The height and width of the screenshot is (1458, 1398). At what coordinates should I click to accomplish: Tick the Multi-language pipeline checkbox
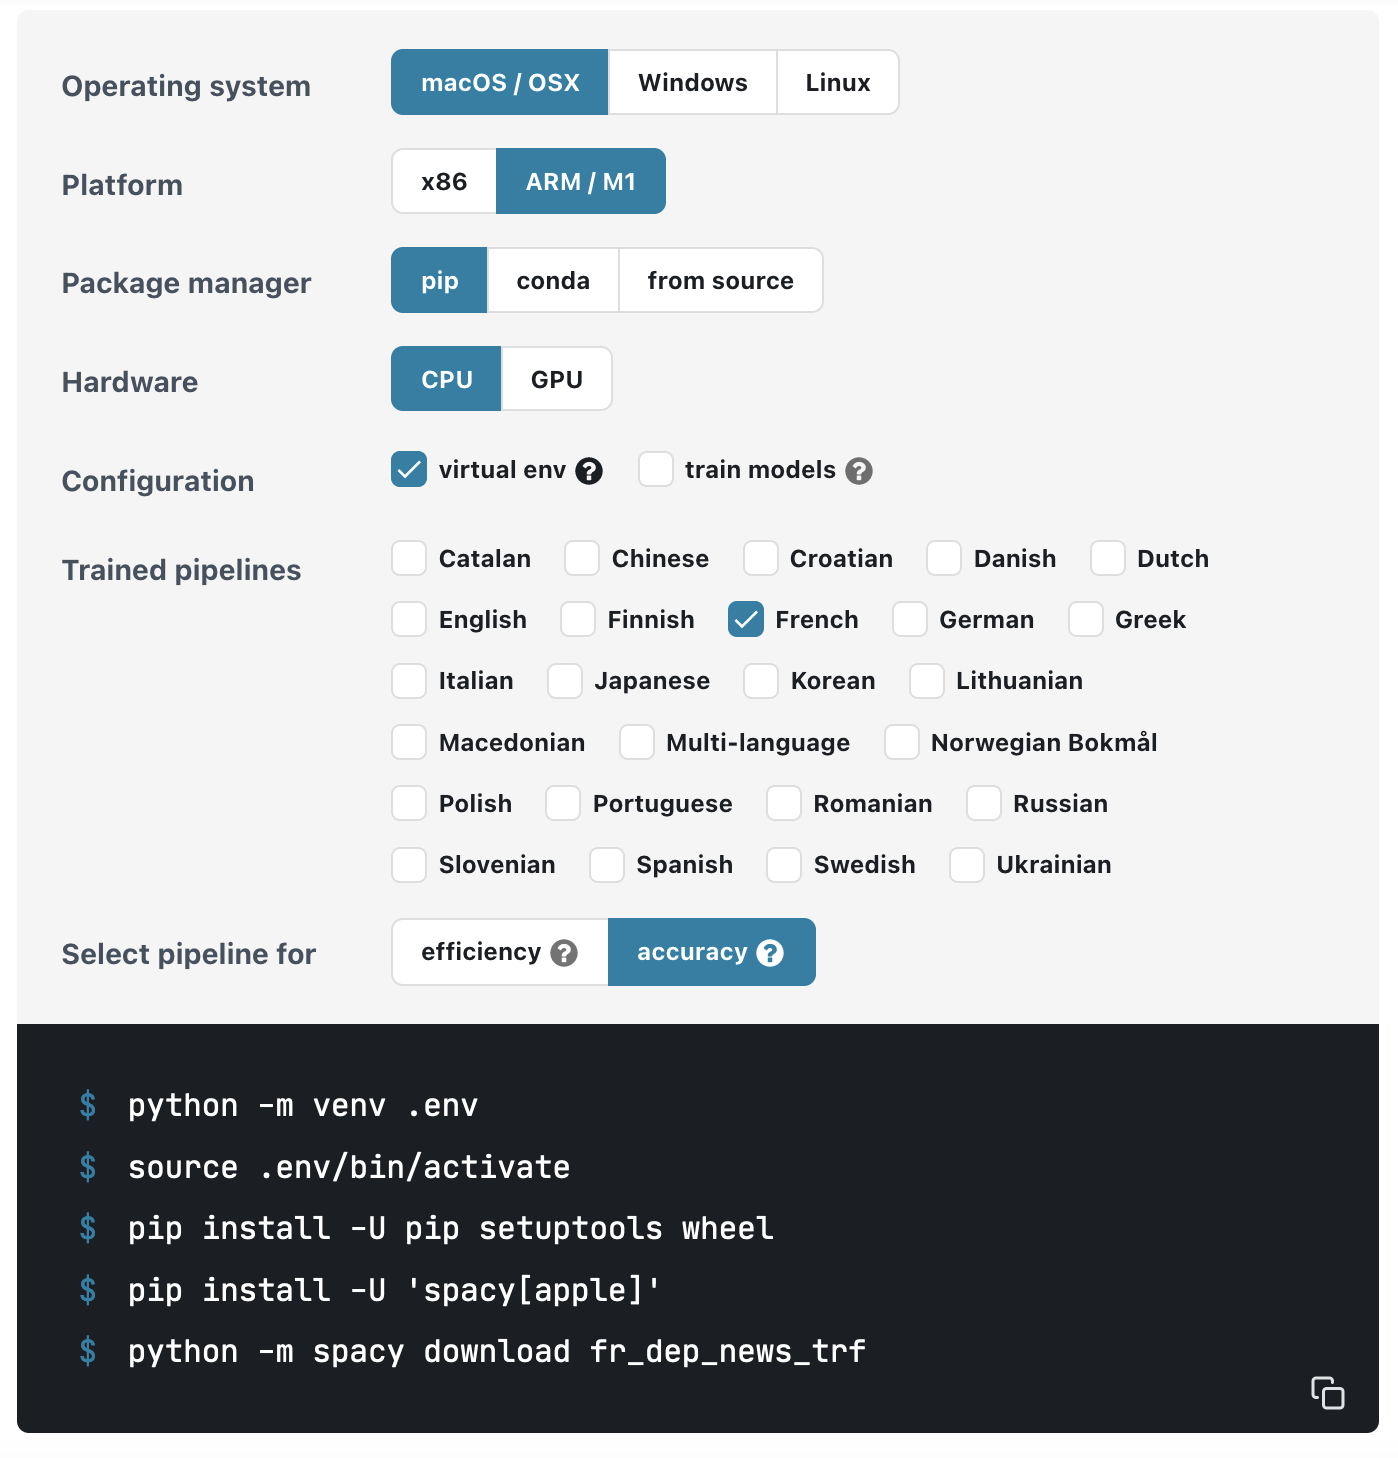[x=637, y=742]
